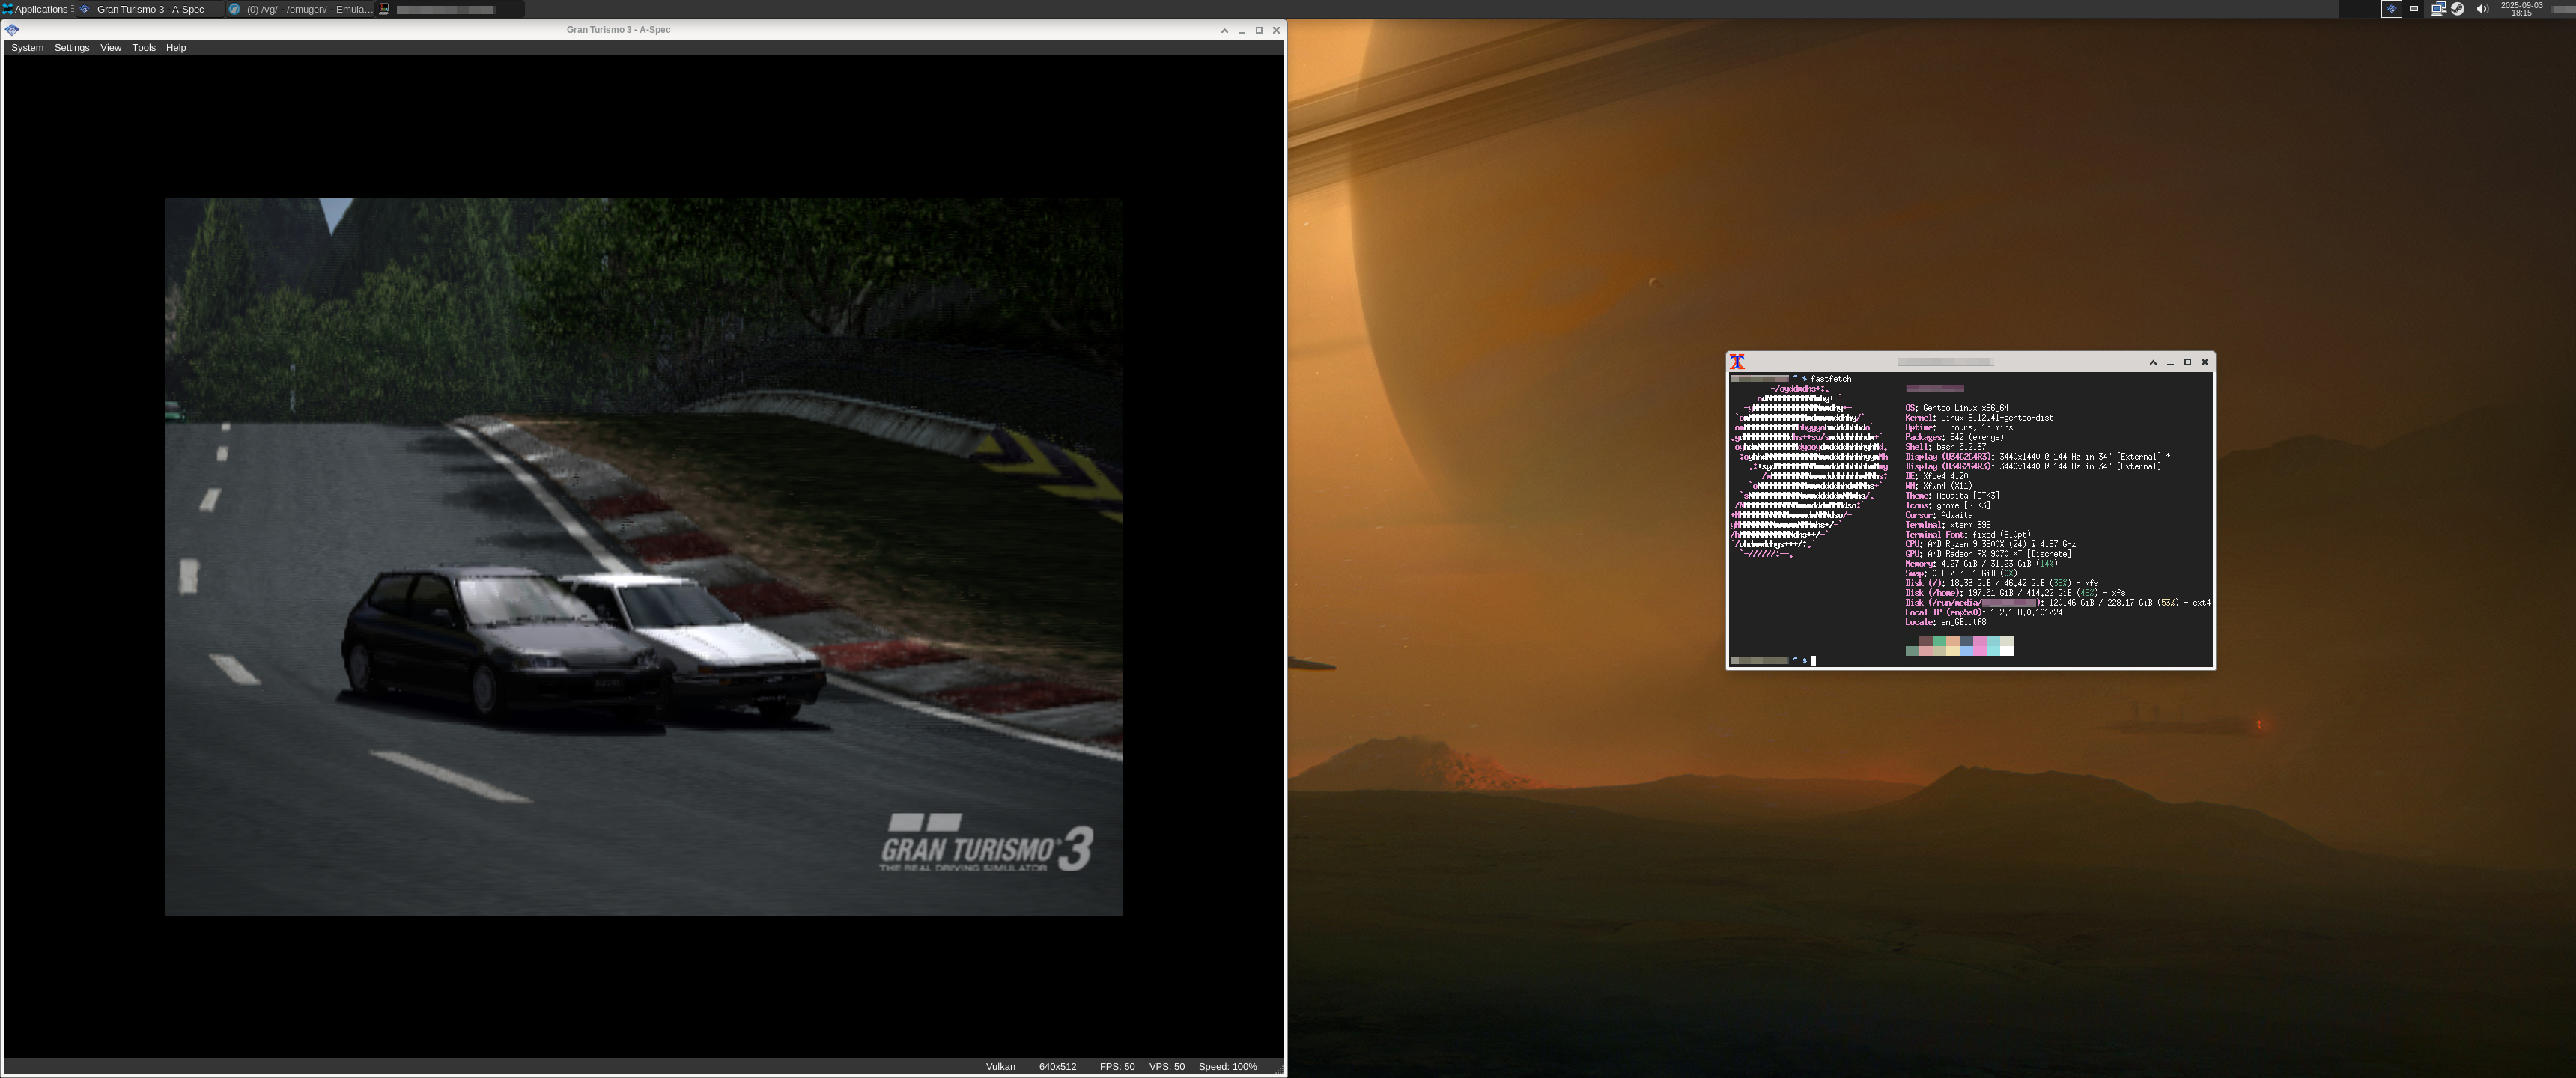Open the Xfce Applications menu
This screenshot has width=2576, height=1078.
click(35, 9)
